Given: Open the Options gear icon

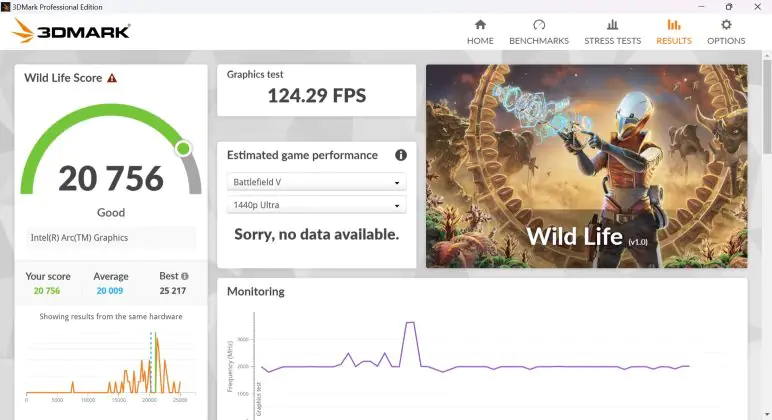Looking at the screenshot, I should [726, 25].
